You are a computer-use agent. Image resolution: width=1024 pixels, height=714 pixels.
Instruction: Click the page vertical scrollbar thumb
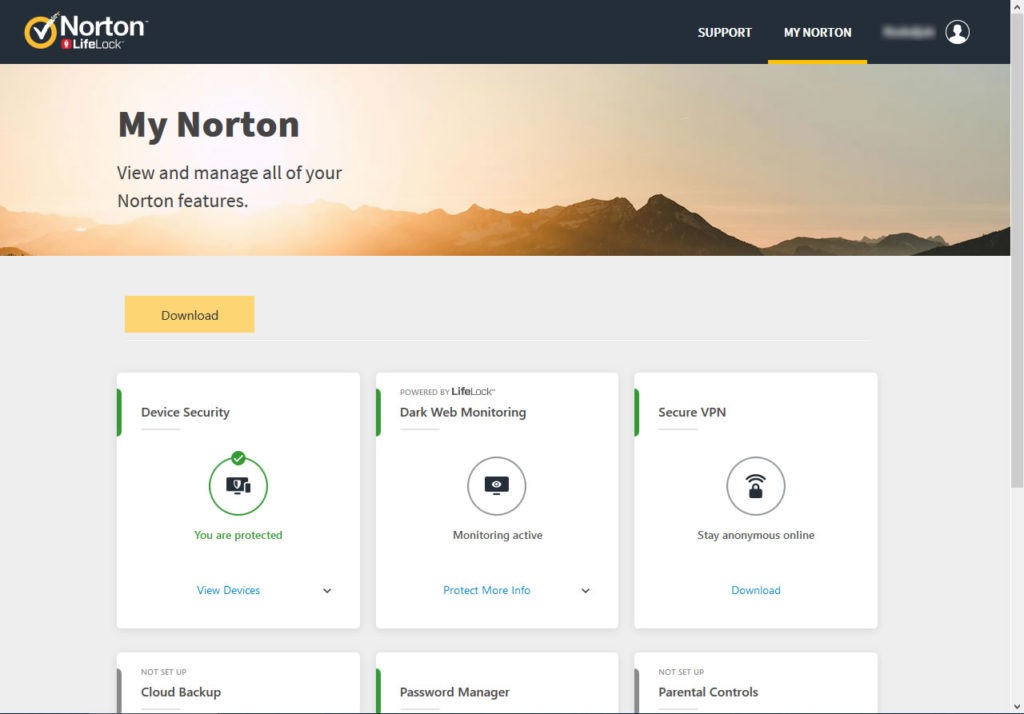(1017, 251)
